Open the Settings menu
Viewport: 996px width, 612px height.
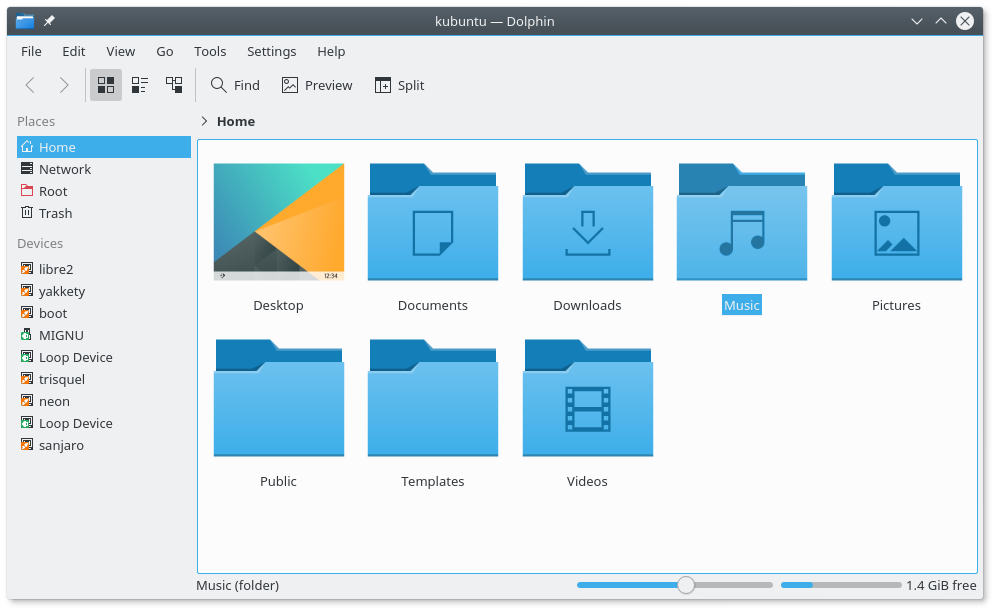[271, 51]
